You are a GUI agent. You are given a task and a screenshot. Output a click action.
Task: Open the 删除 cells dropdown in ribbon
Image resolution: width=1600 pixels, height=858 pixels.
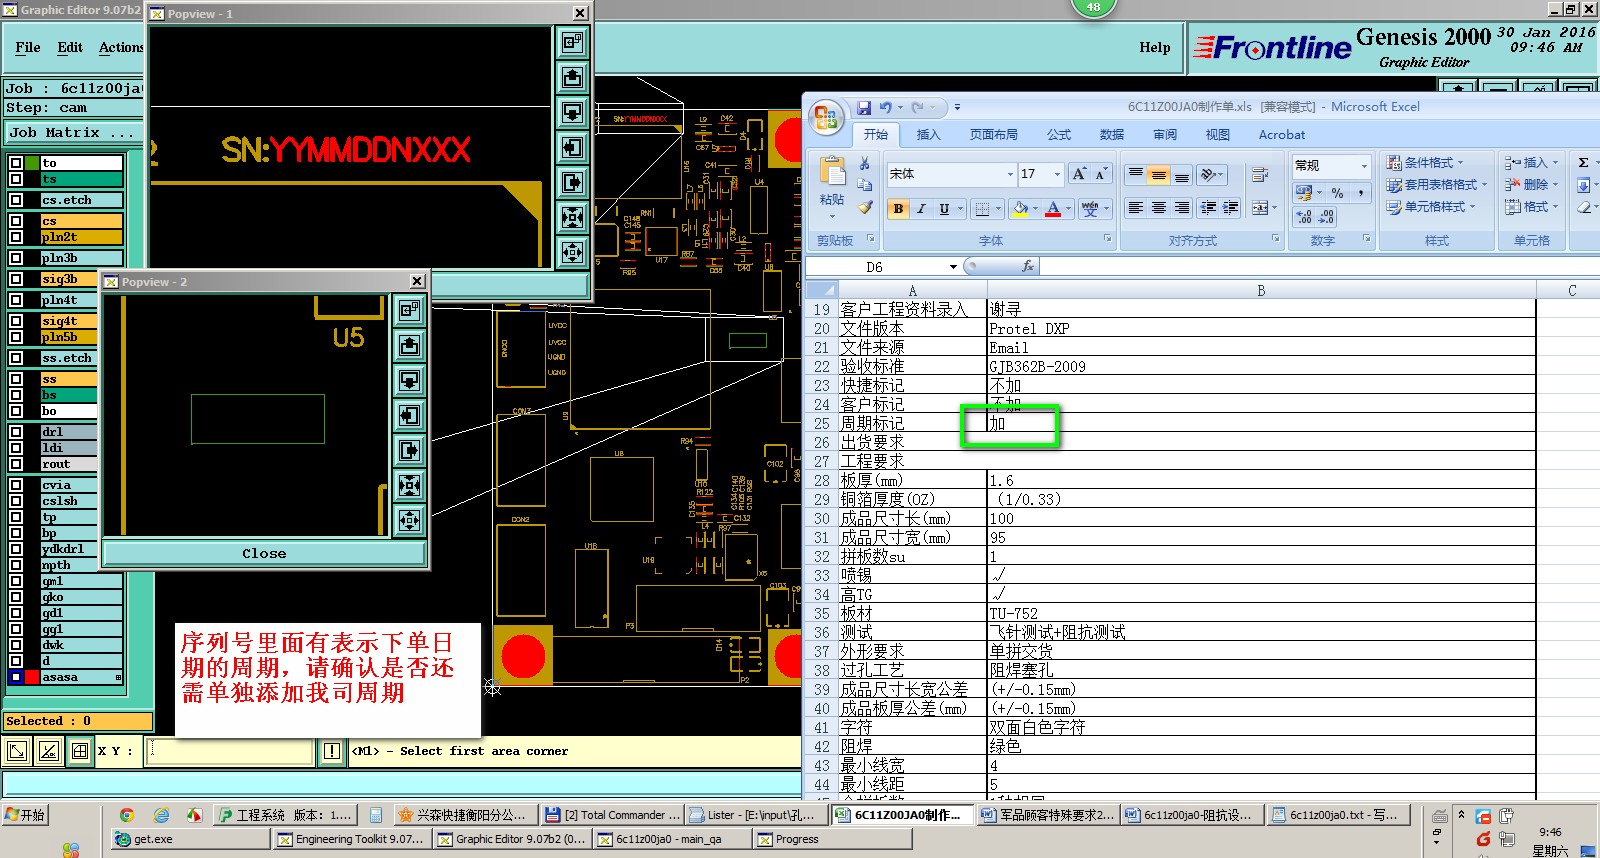pos(1532,184)
